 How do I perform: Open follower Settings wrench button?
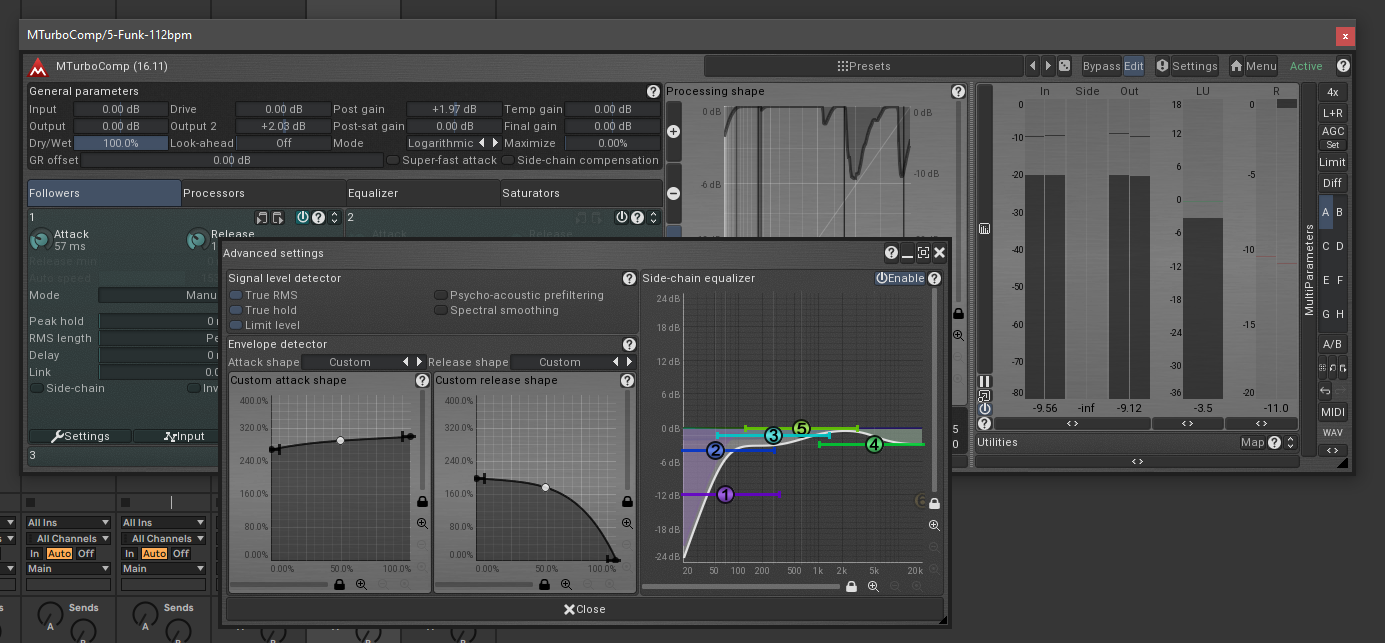(x=79, y=436)
